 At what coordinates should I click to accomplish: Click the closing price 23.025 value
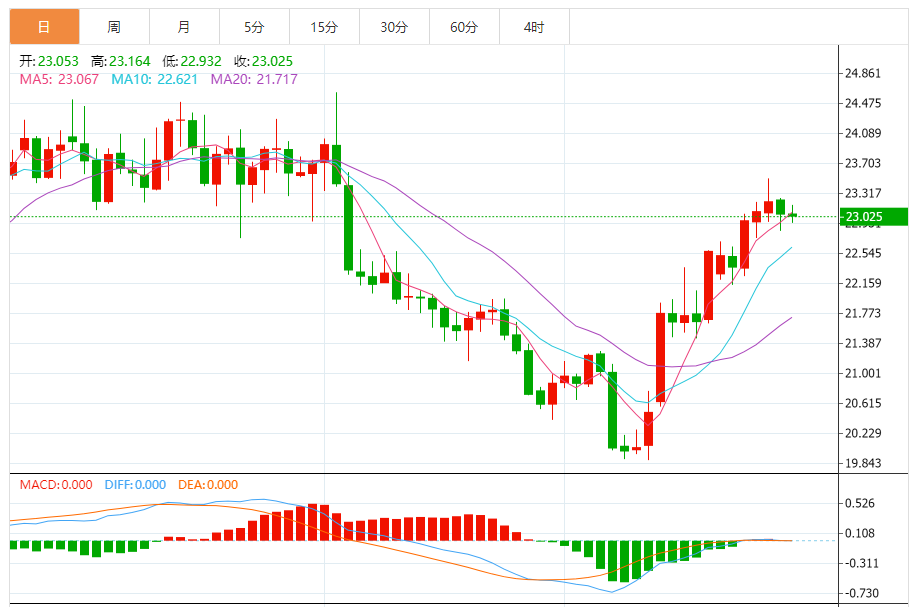coord(272,61)
